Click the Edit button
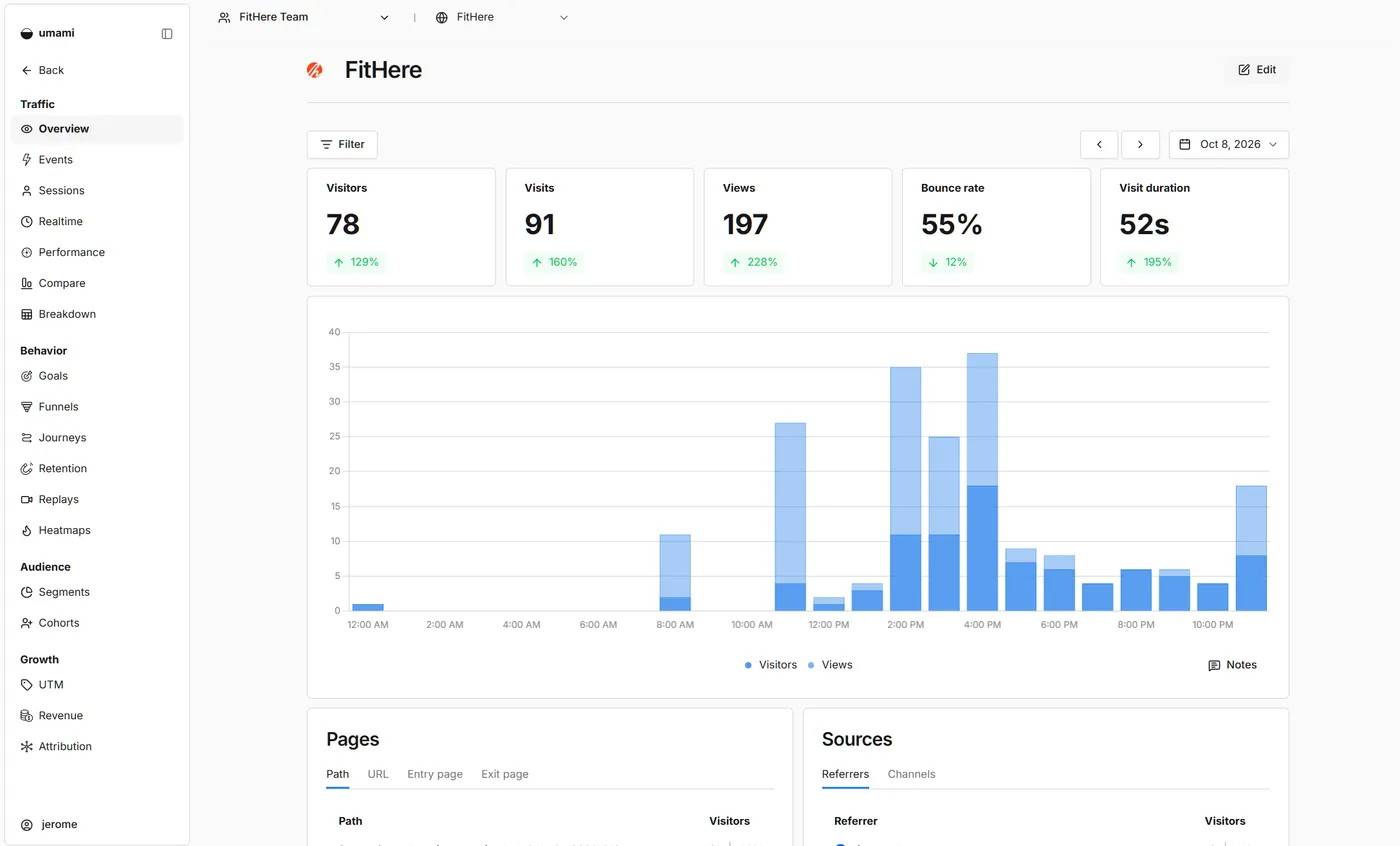Image resolution: width=1400 pixels, height=846 pixels. pyautogui.click(x=1257, y=70)
